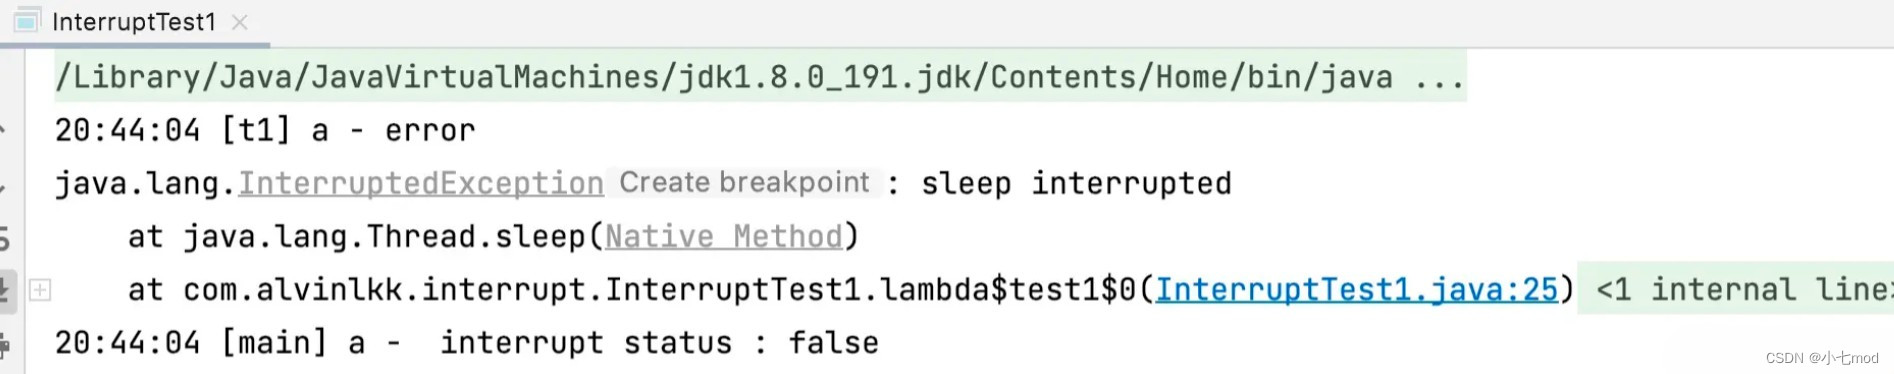Click the print icon at gutter bottom

5,347
